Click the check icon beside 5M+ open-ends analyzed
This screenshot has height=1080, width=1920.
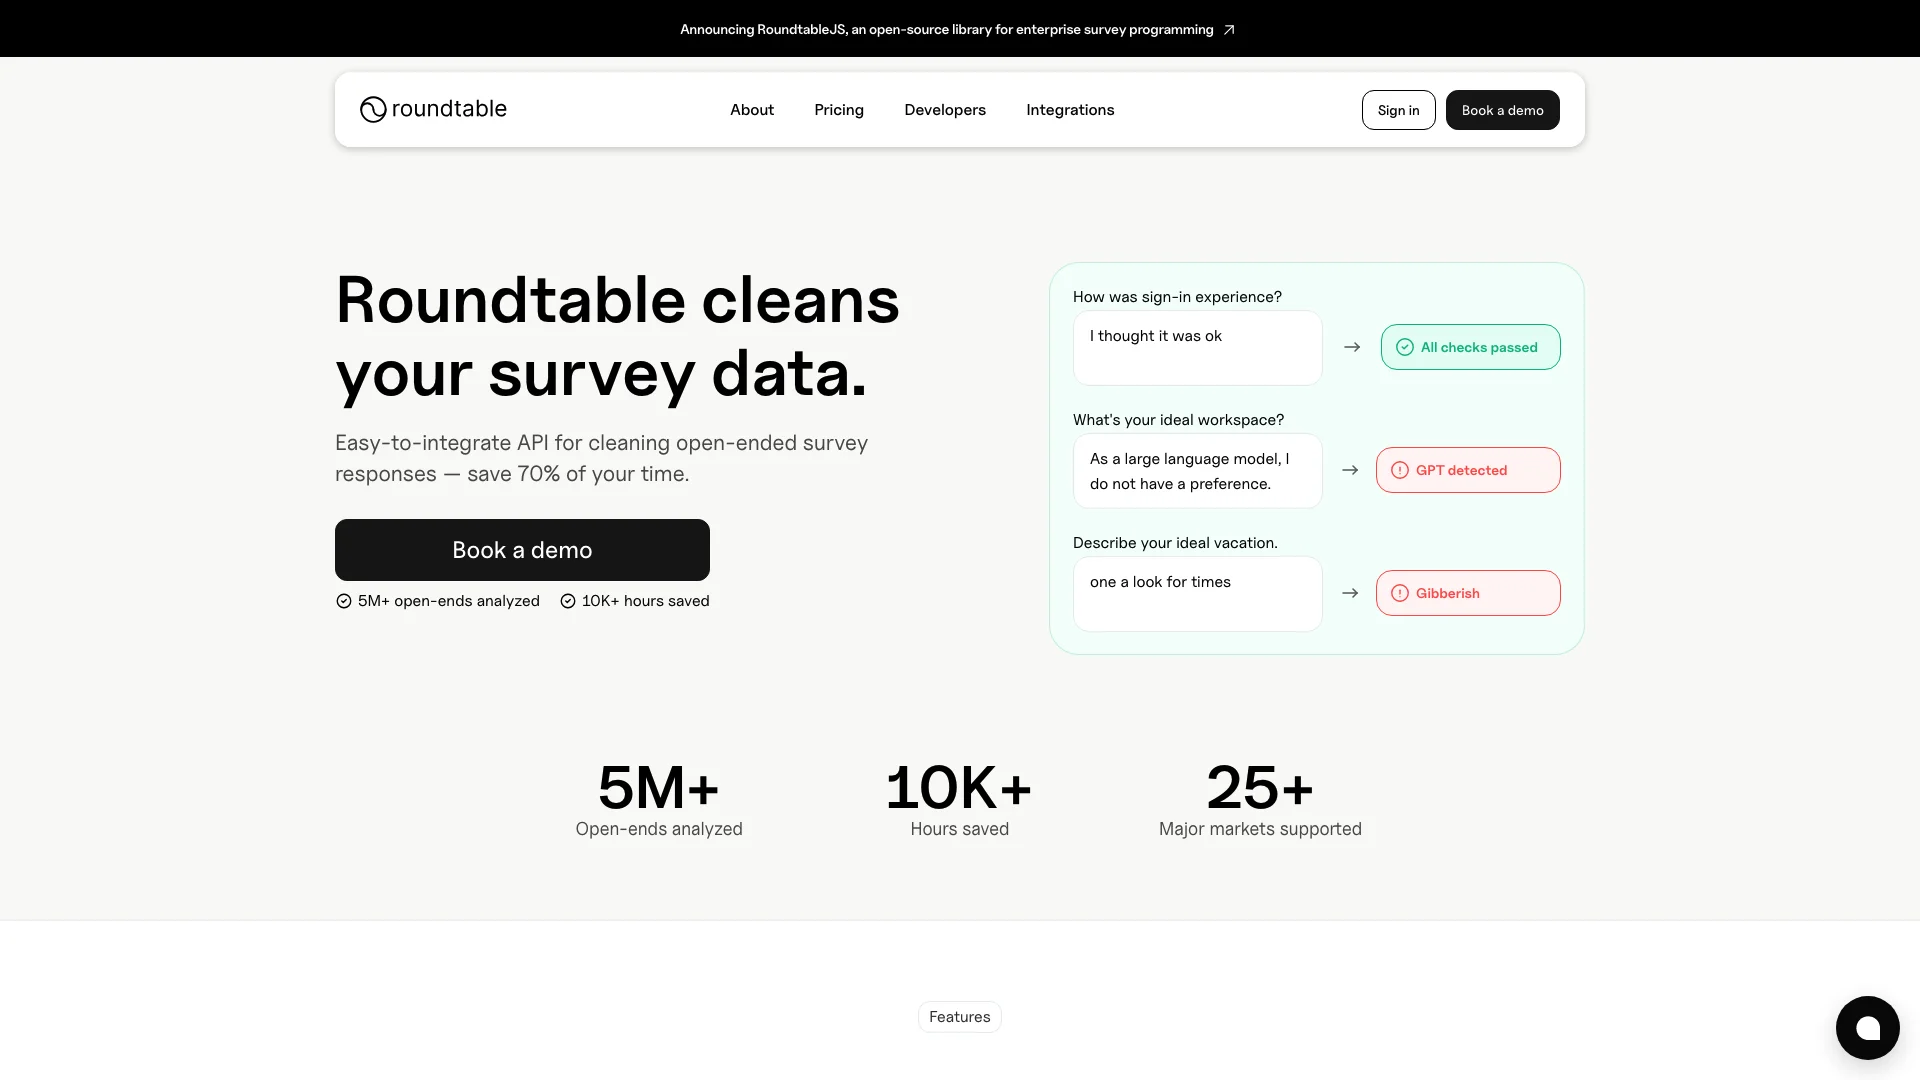(x=344, y=601)
